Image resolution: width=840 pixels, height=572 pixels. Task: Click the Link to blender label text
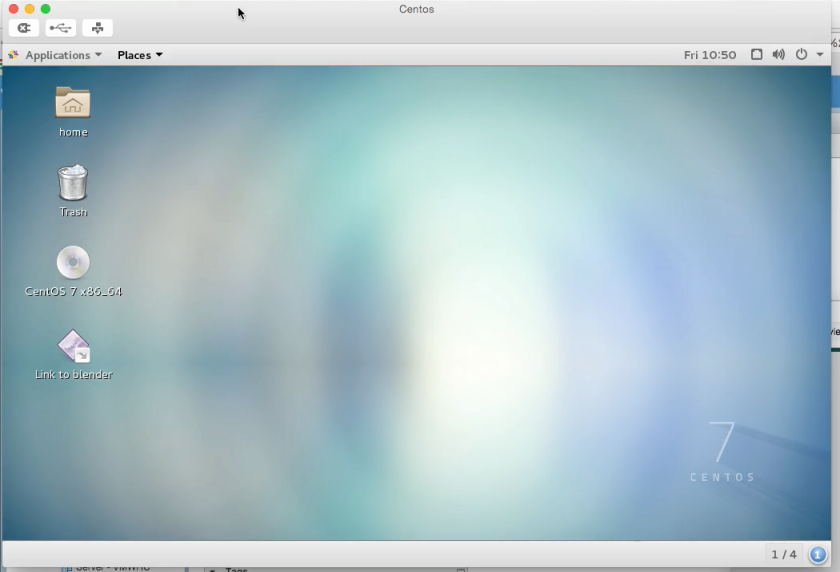[x=74, y=375]
